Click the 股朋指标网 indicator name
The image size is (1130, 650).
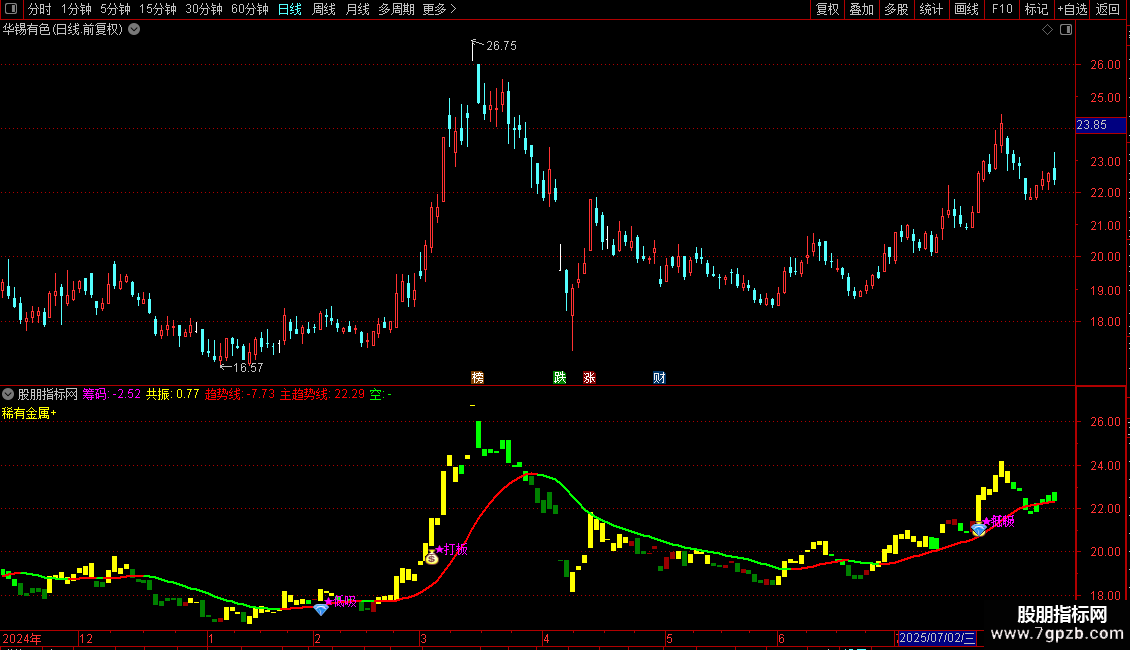click(48, 394)
